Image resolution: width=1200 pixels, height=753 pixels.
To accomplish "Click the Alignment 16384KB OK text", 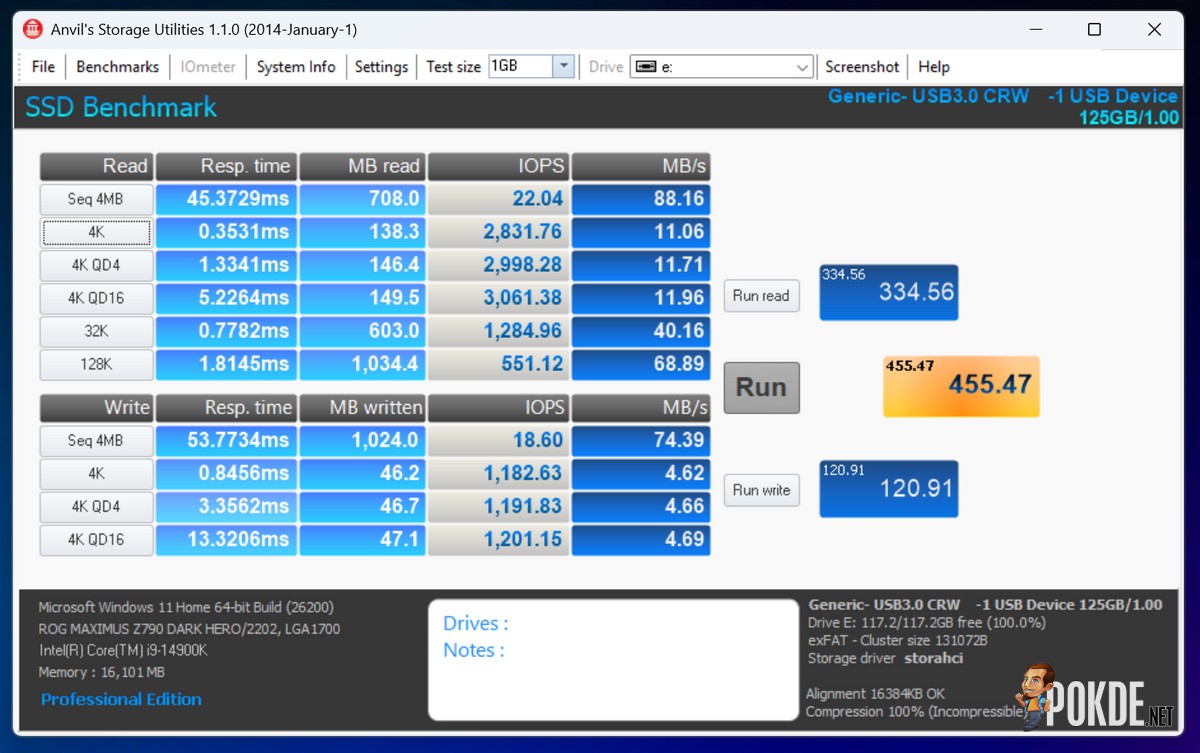I will [x=878, y=693].
